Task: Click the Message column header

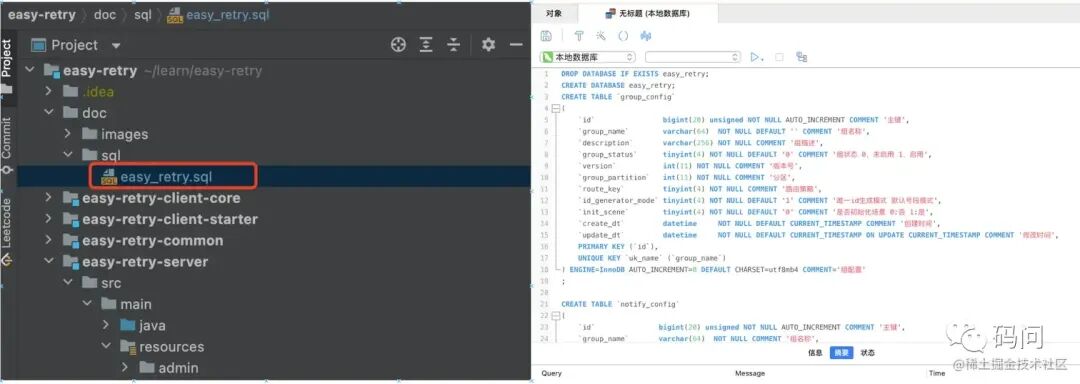Action: tap(749, 373)
